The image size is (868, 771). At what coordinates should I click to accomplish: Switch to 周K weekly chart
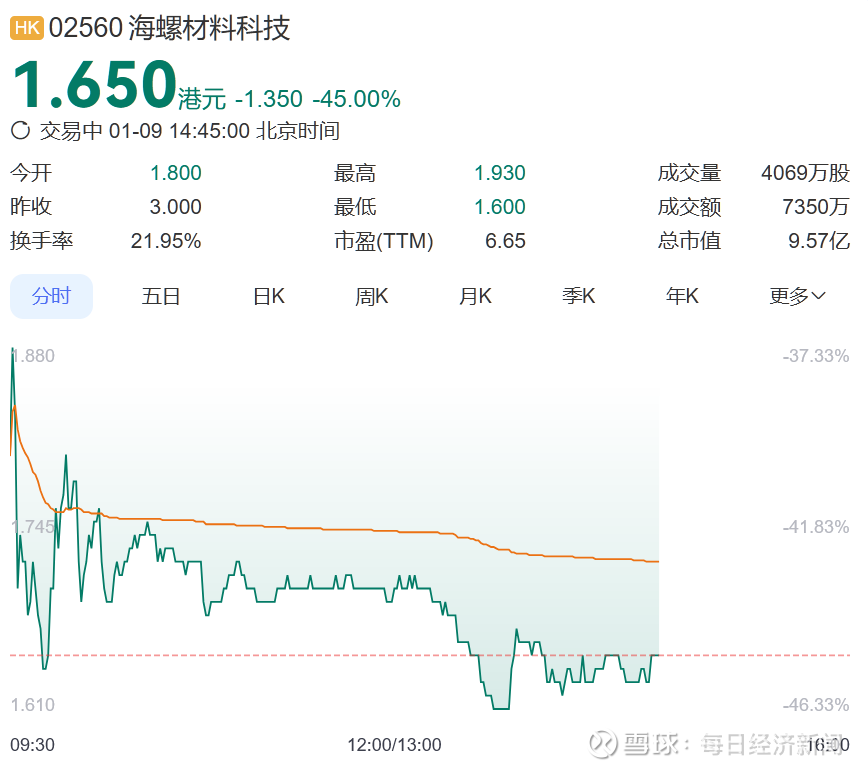pos(371,296)
